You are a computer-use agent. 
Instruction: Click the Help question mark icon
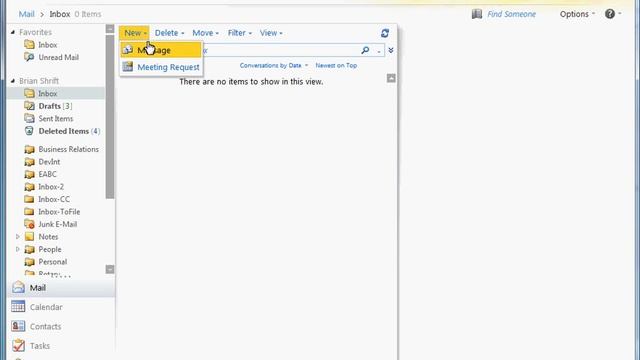tap(610, 14)
